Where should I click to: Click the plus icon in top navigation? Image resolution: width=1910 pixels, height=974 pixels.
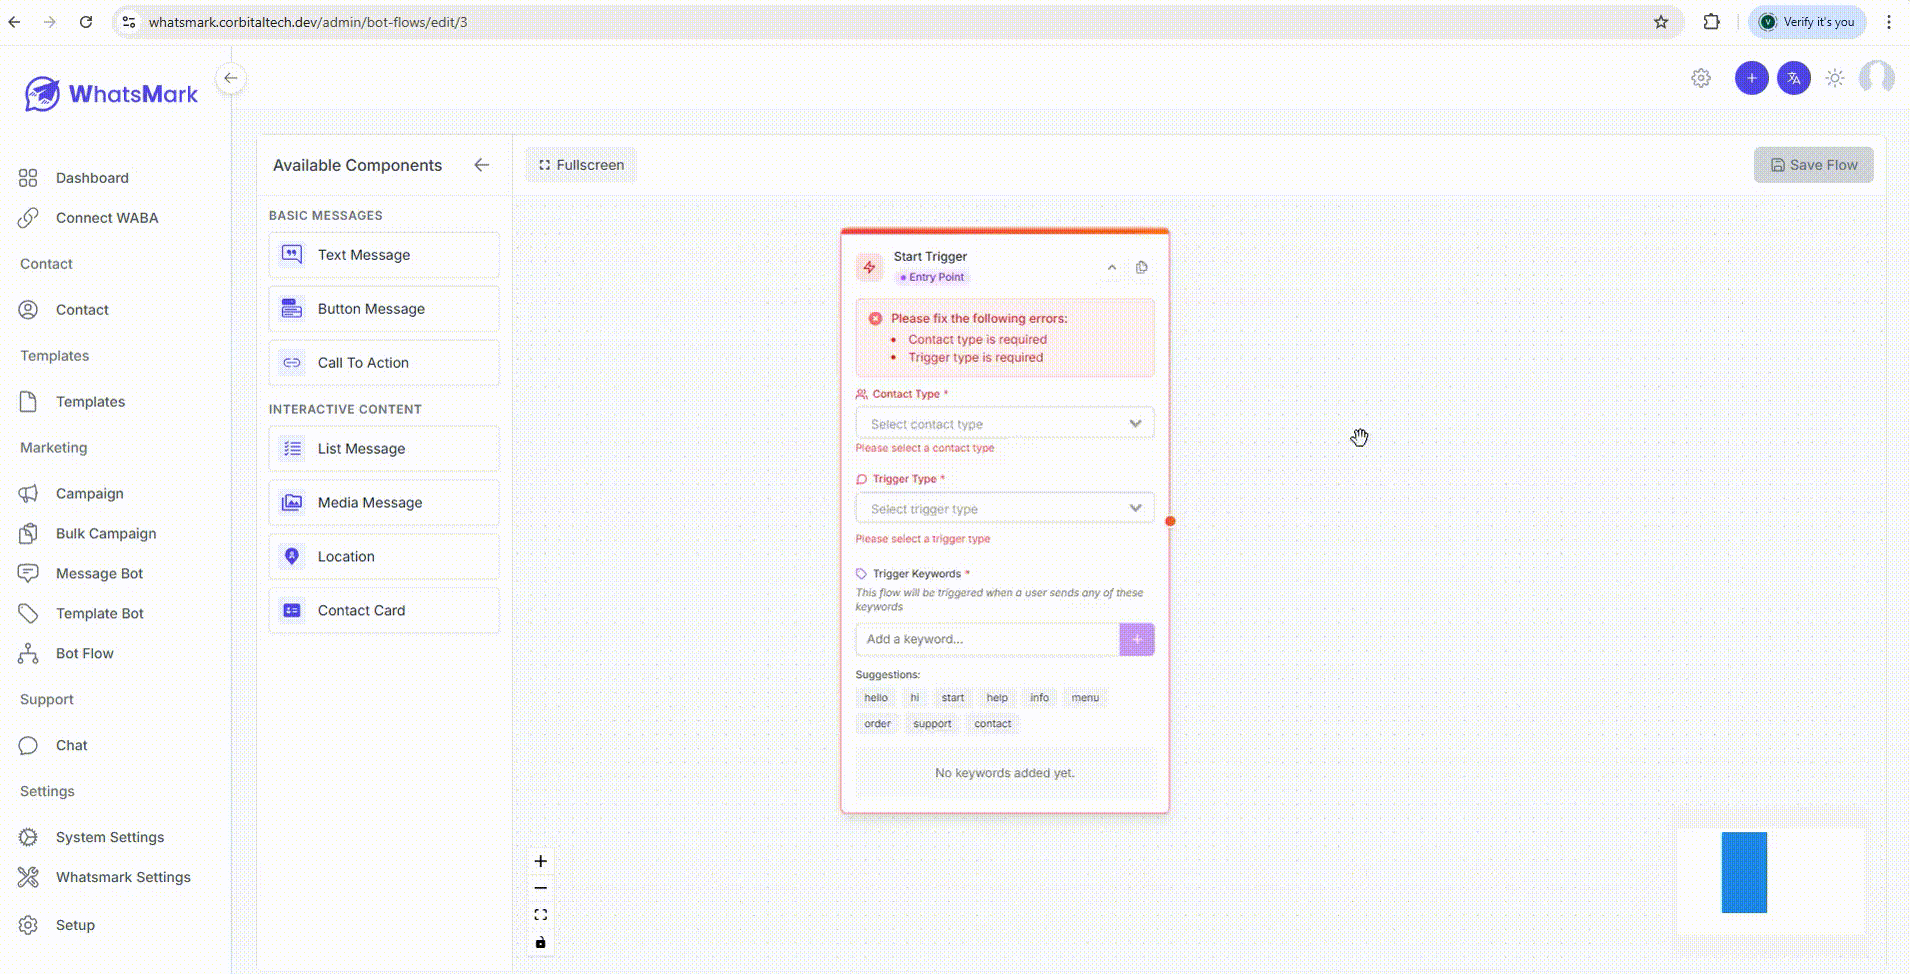tap(1751, 77)
